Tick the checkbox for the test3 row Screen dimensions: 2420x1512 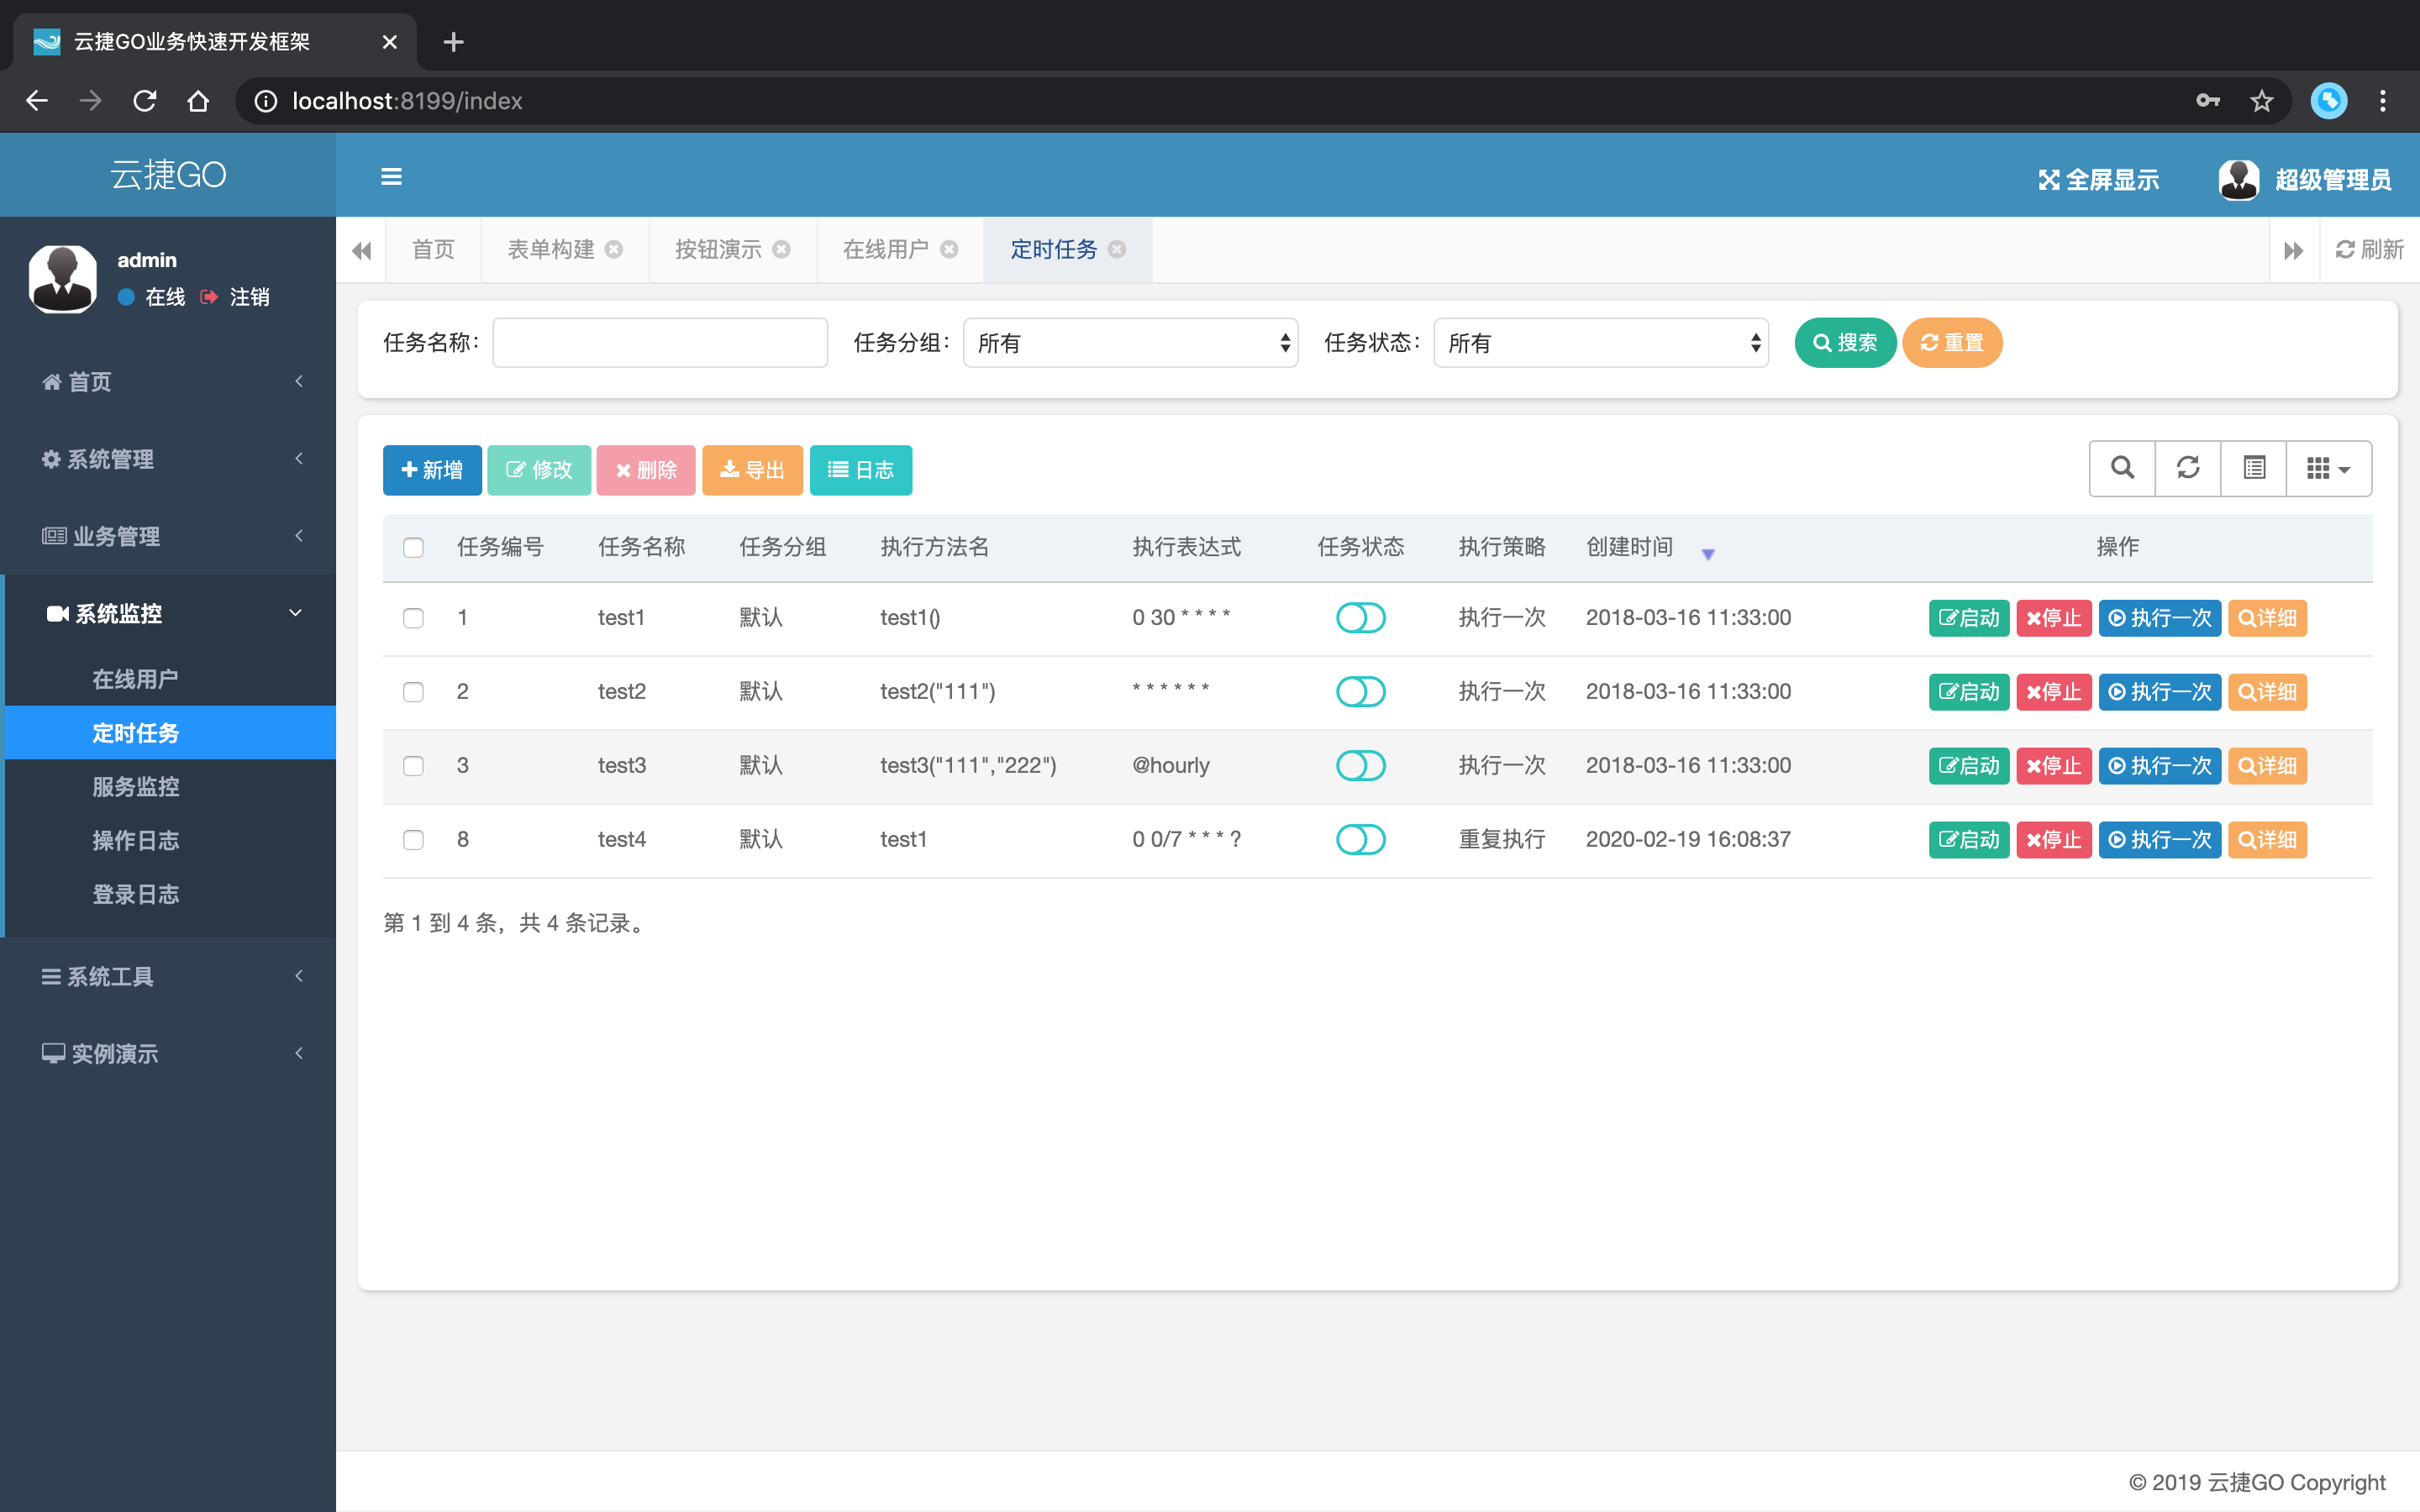coord(413,766)
